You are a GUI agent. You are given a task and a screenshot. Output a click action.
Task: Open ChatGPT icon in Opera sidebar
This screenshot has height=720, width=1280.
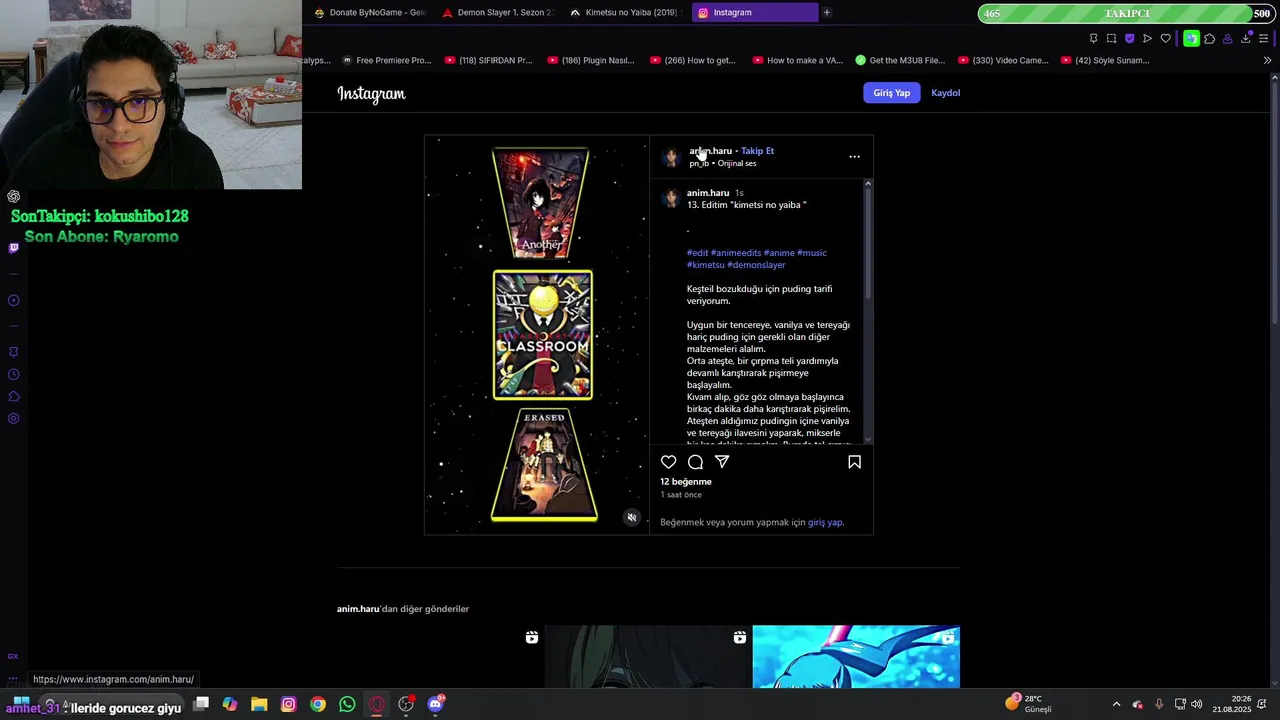(x=13, y=197)
